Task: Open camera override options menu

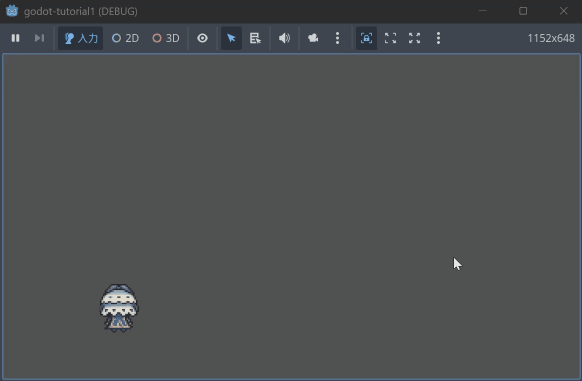Action: click(337, 38)
